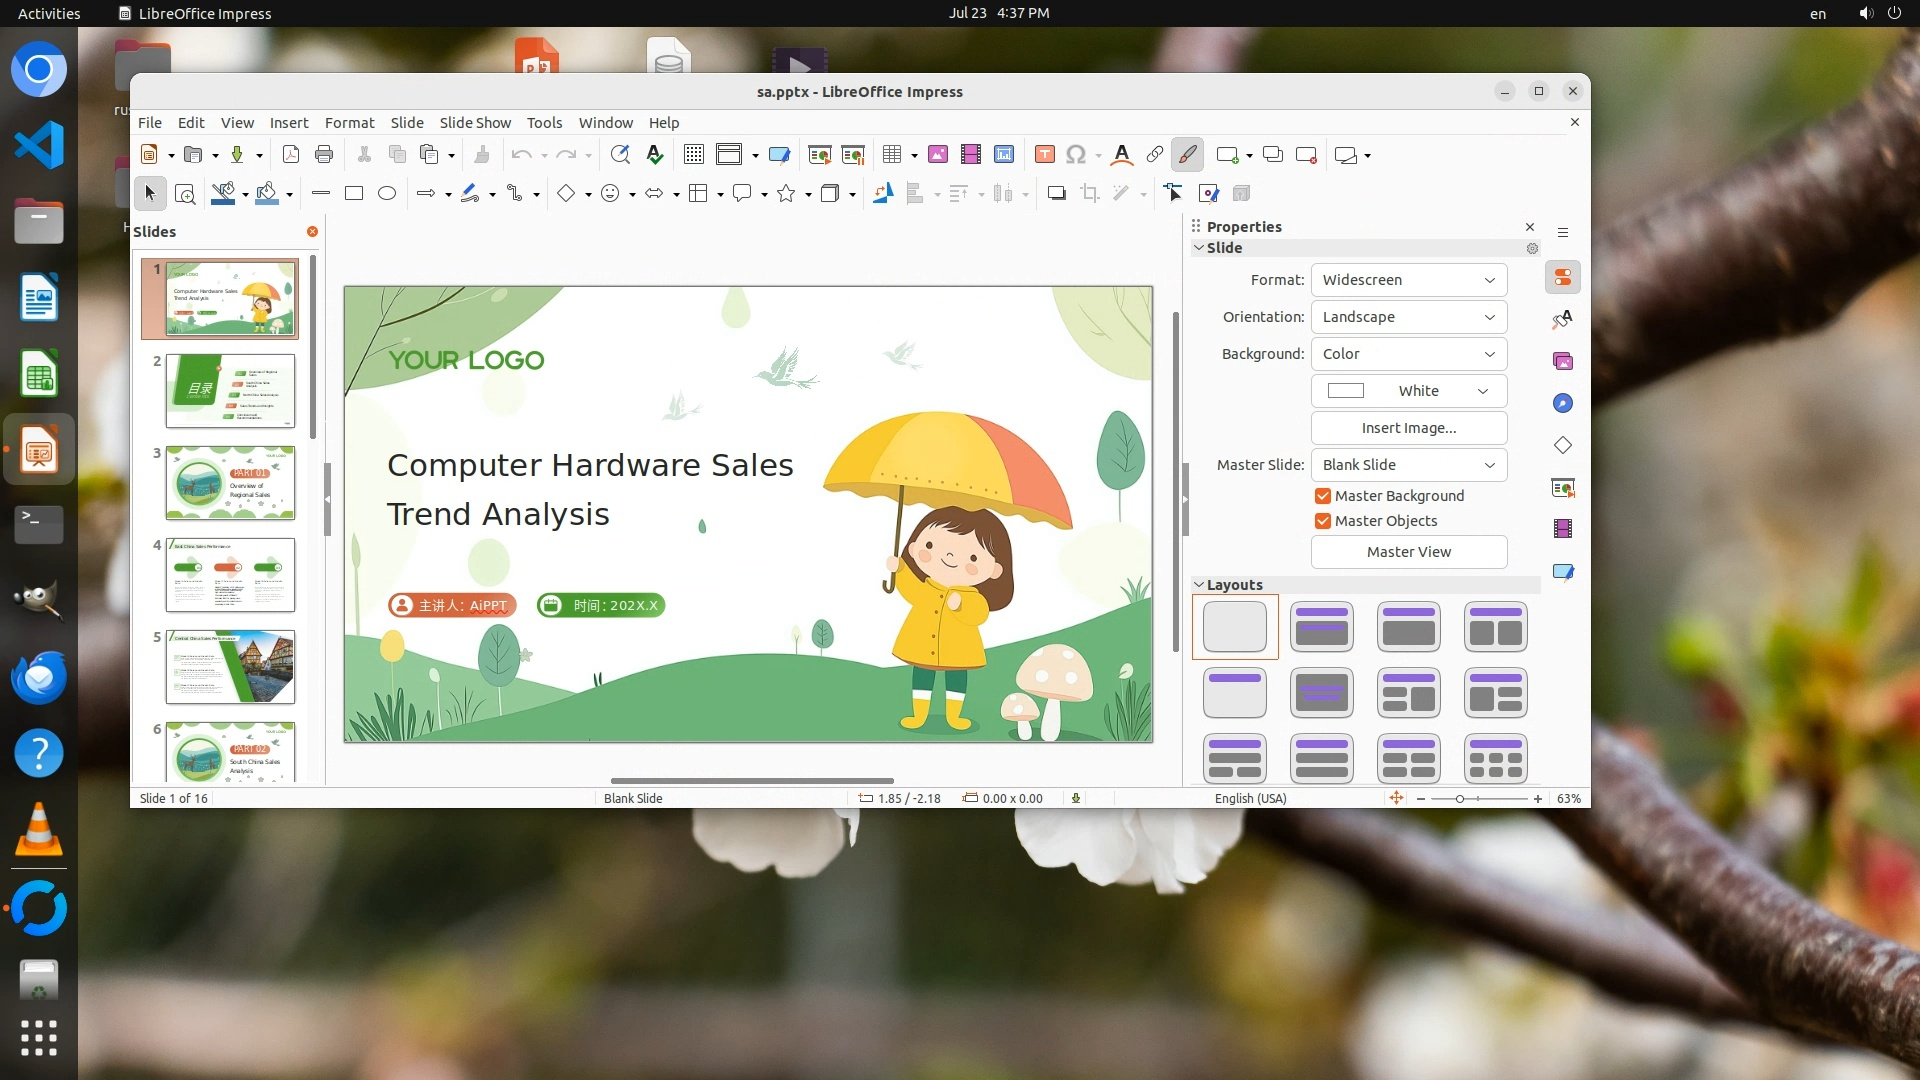
Task: Click the Insert Table icon
Action: tap(892, 154)
